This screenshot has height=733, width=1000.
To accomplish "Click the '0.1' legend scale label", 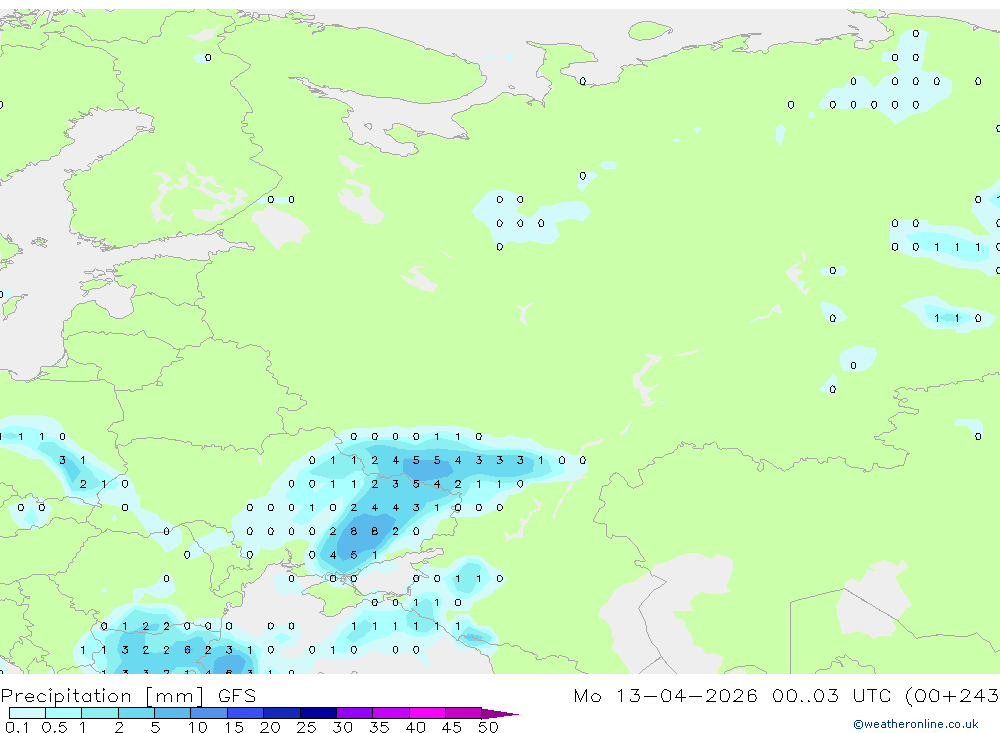I will [17, 727].
